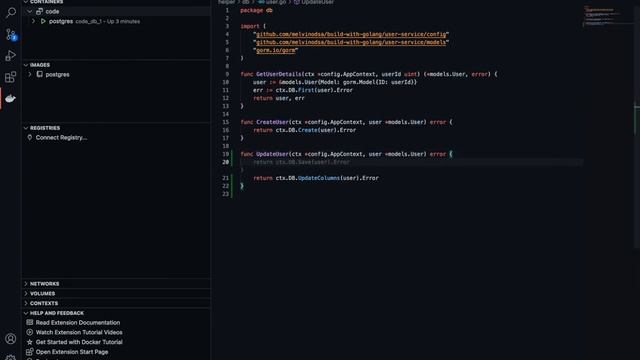640x360 pixels.
Task: Click the documentation book icon
Action: [30, 322]
